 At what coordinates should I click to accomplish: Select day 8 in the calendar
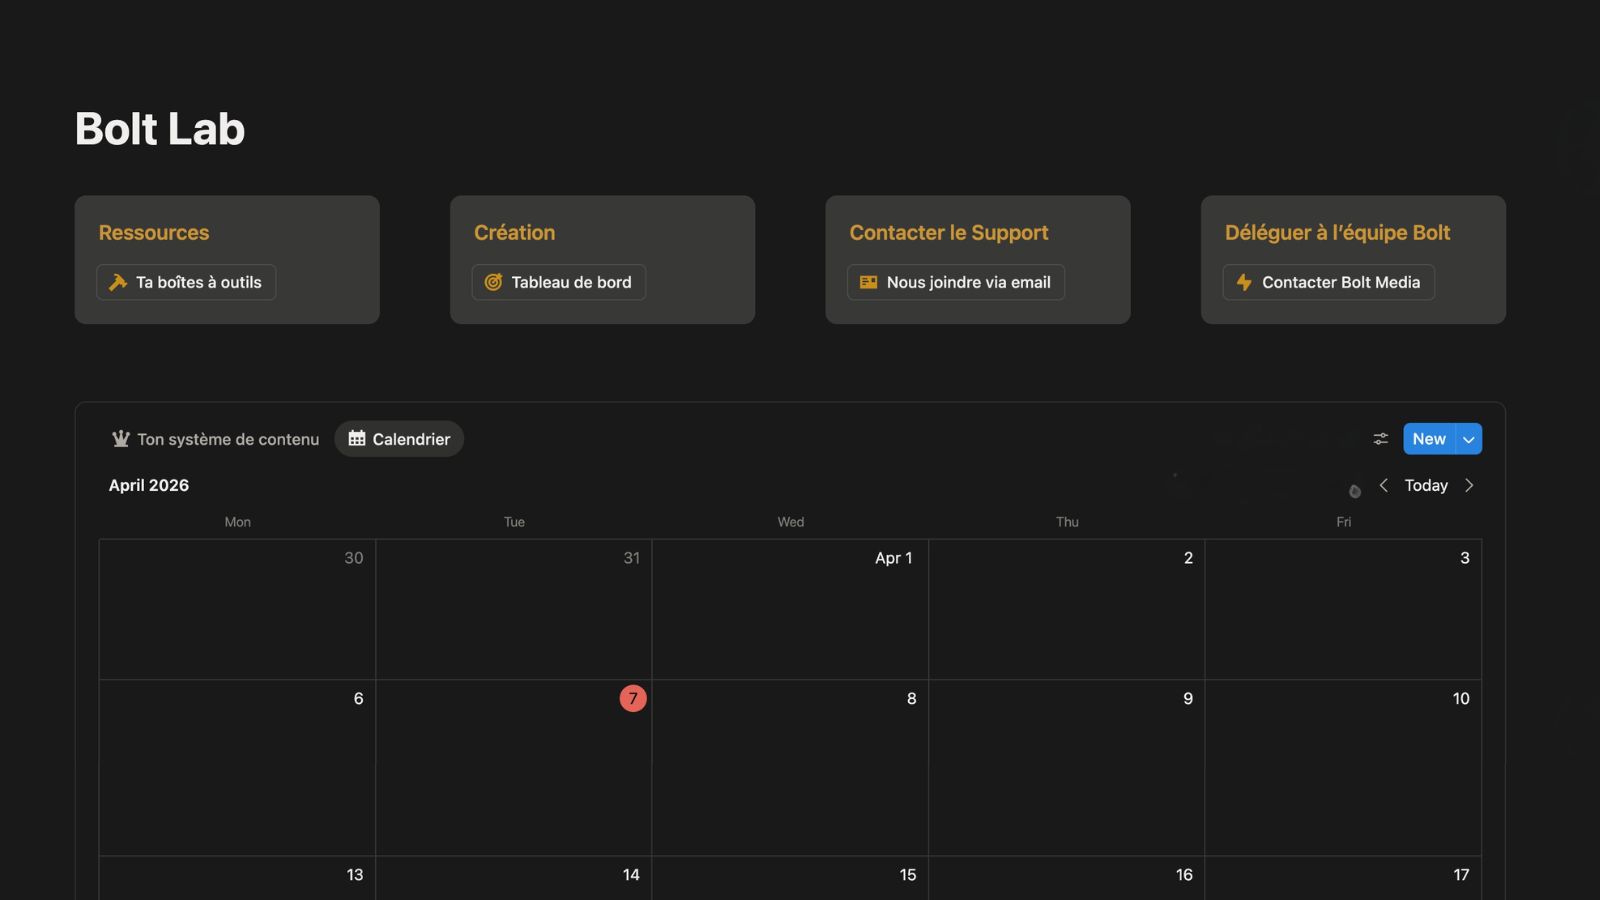(x=790, y=768)
